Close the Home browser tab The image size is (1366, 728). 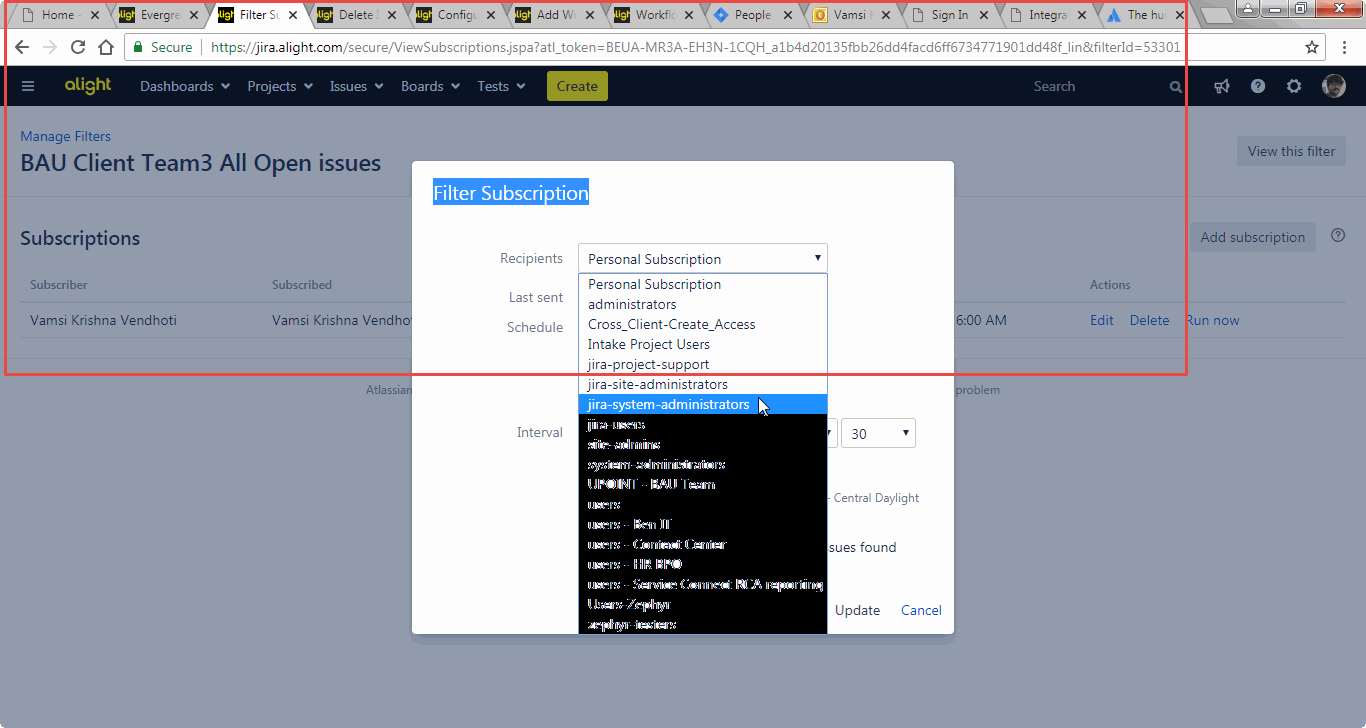point(95,15)
